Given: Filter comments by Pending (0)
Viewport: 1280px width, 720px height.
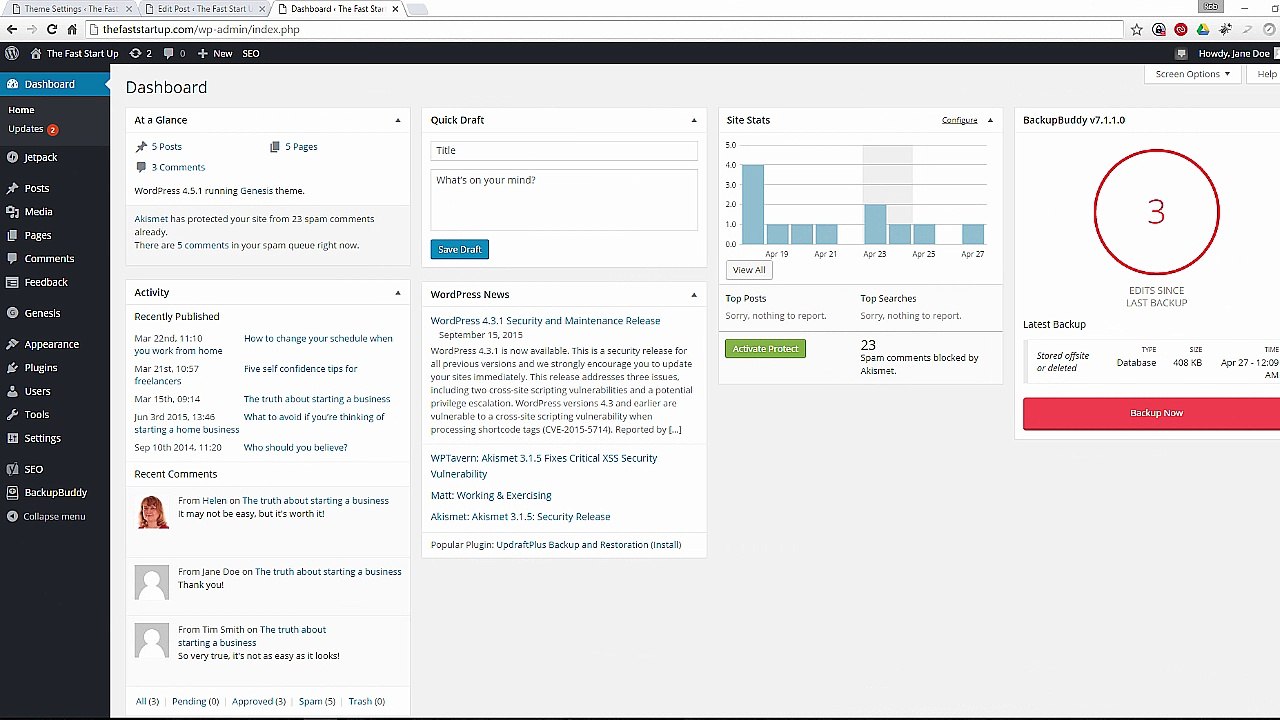Looking at the screenshot, I should pos(195,702).
